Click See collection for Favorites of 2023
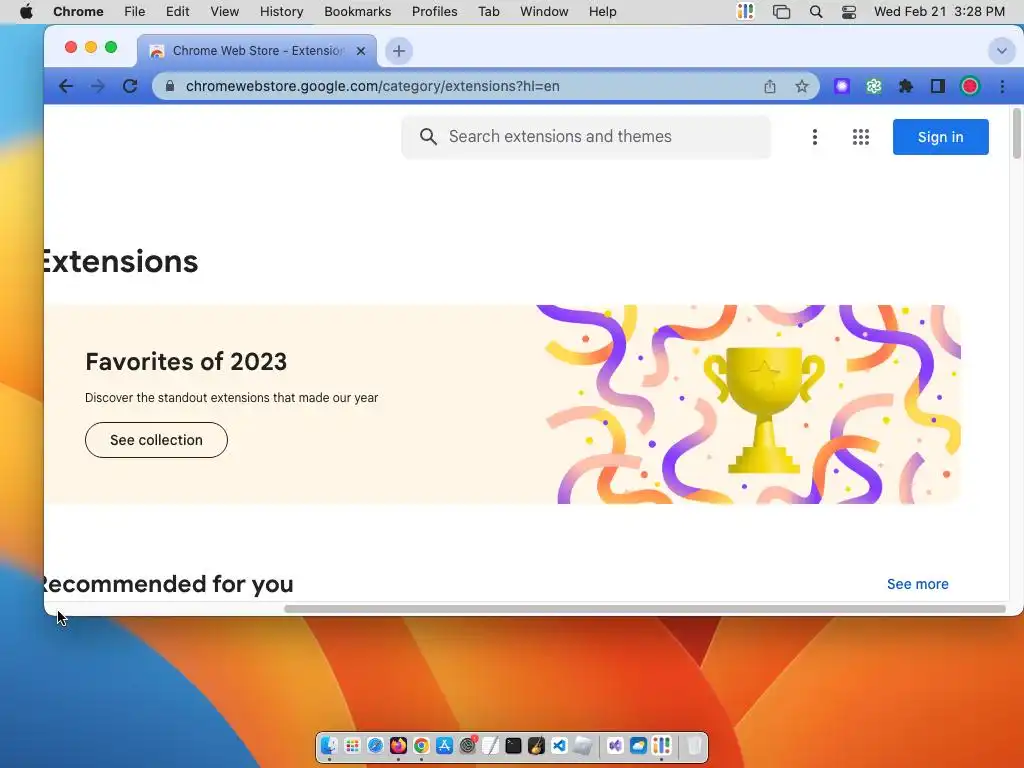The image size is (1024, 768). click(x=156, y=440)
